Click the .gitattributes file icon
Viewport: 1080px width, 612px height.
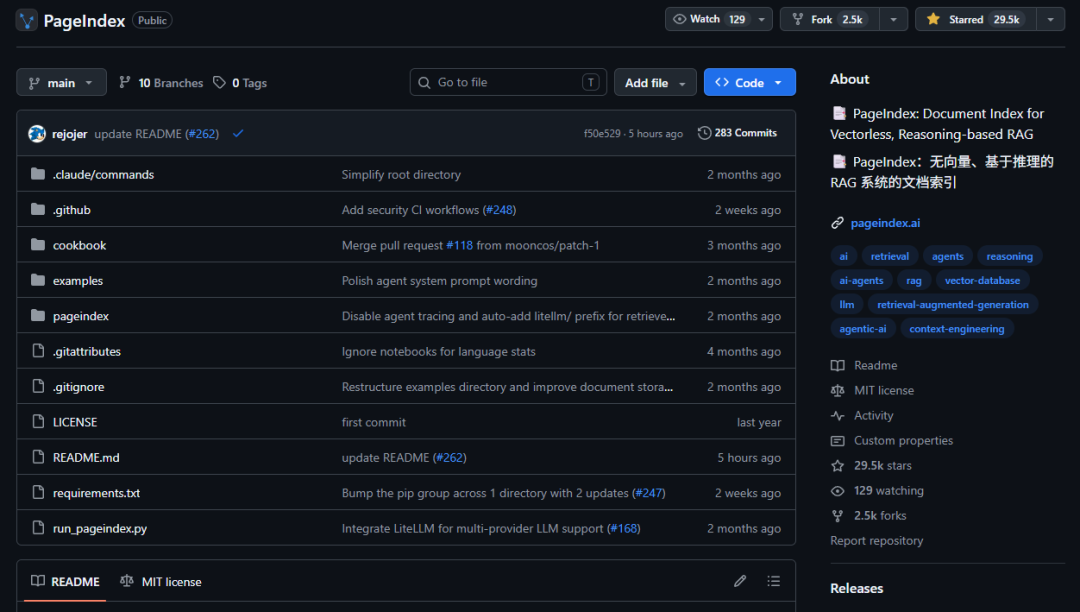[39, 351]
